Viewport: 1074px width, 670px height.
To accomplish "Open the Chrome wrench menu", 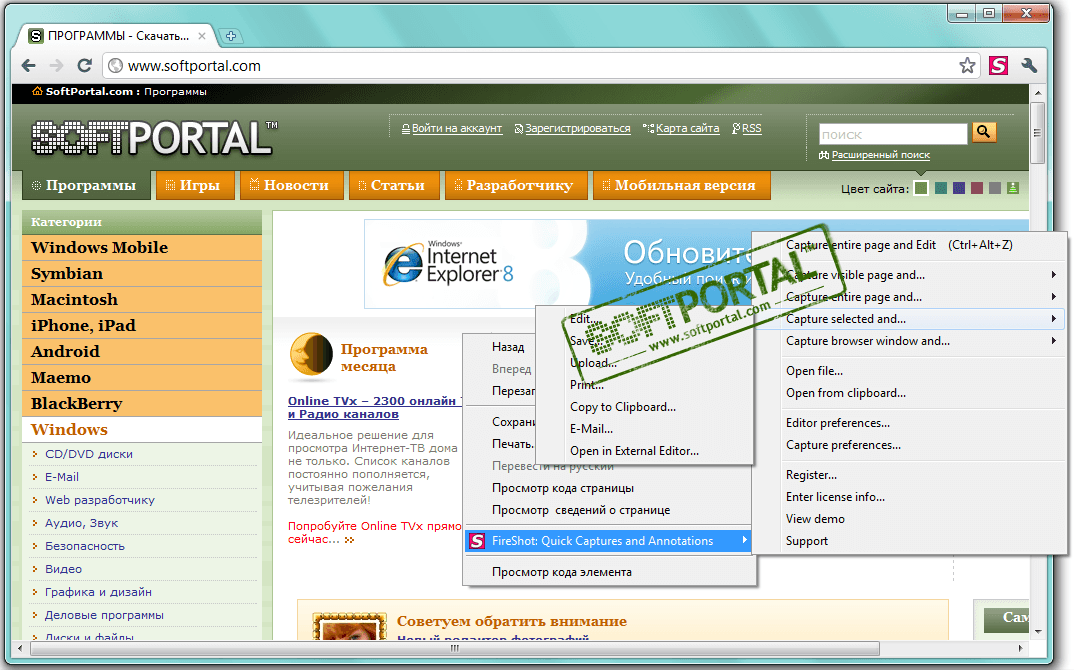I will click(1029, 66).
